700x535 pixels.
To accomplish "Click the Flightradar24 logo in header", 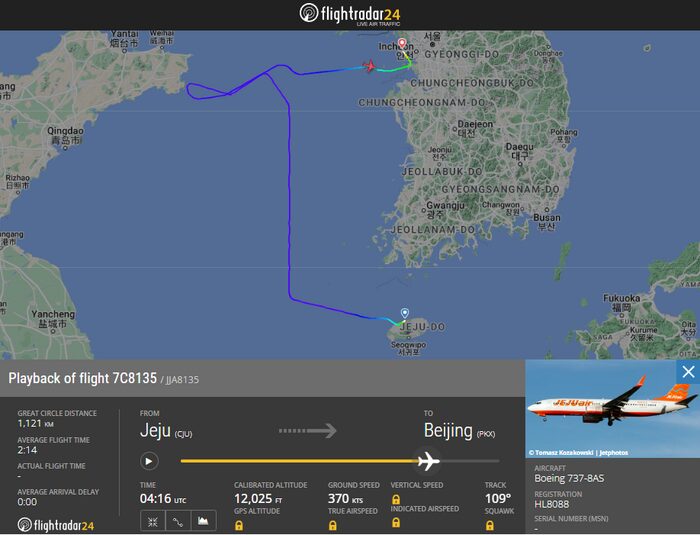I will pyautogui.click(x=350, y=14).
